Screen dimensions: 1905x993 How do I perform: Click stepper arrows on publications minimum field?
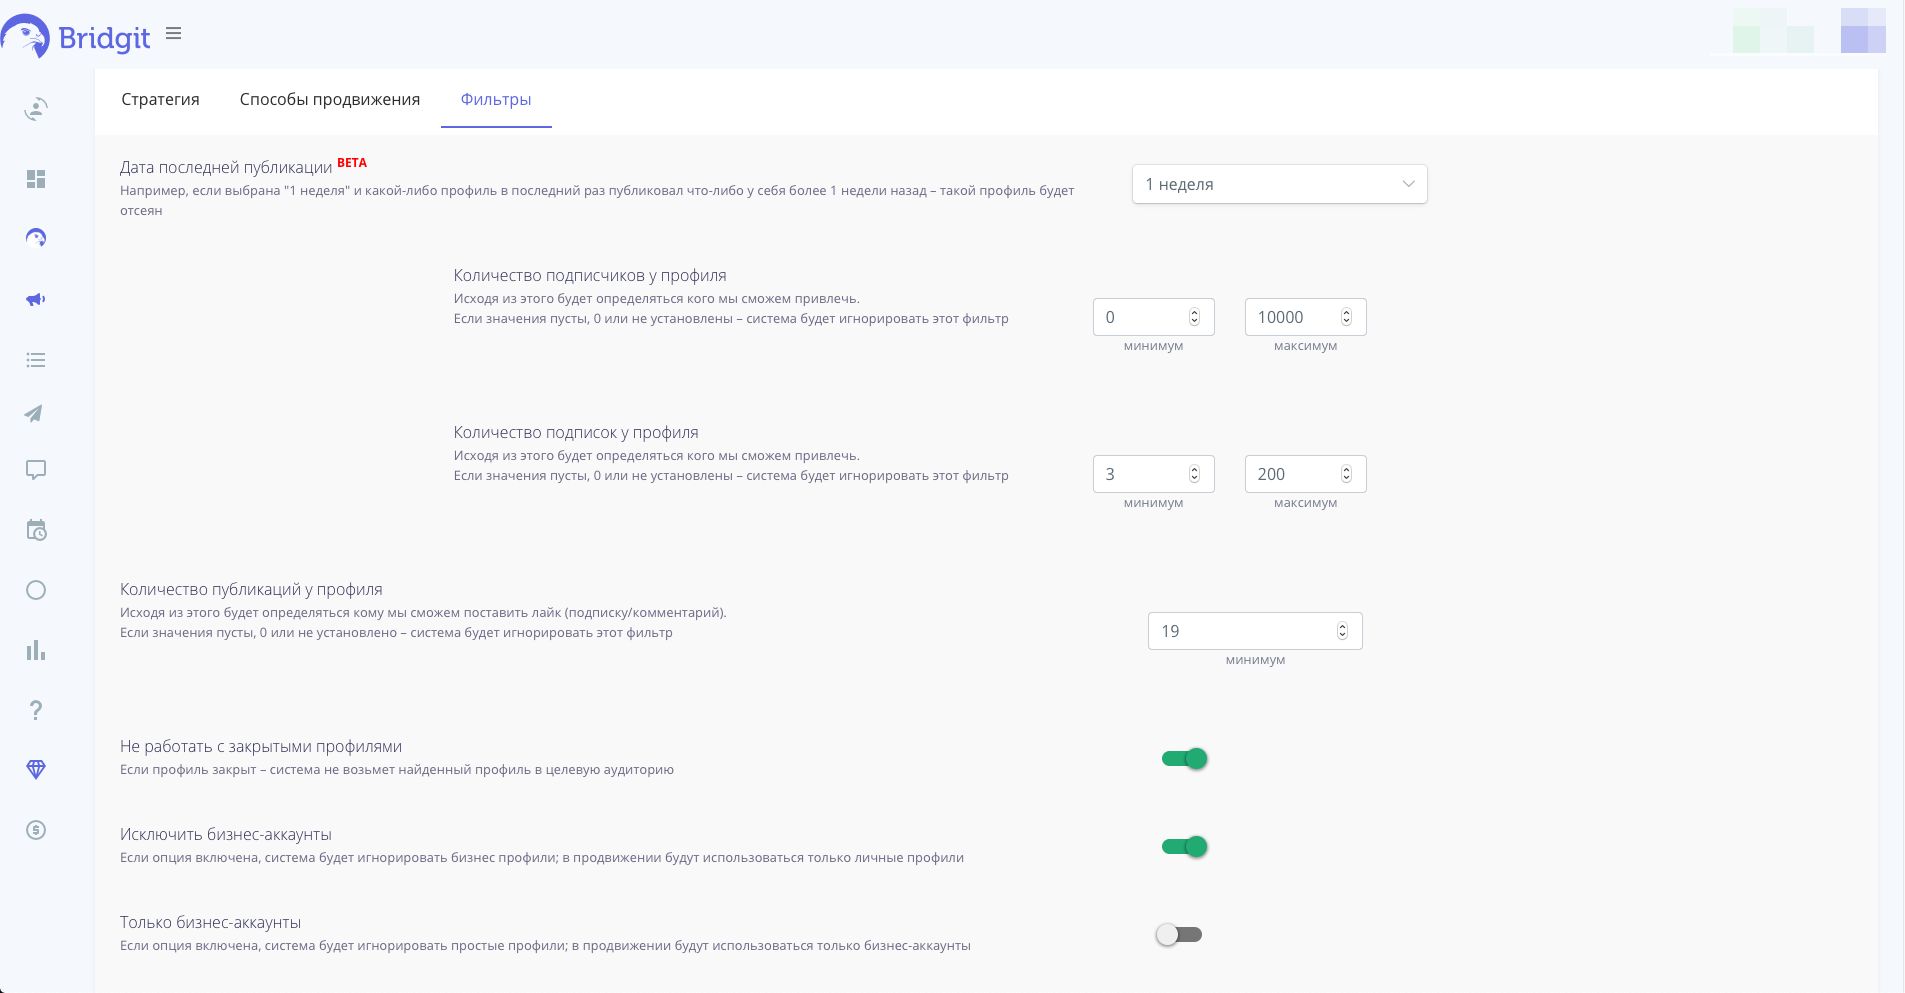1342,631
